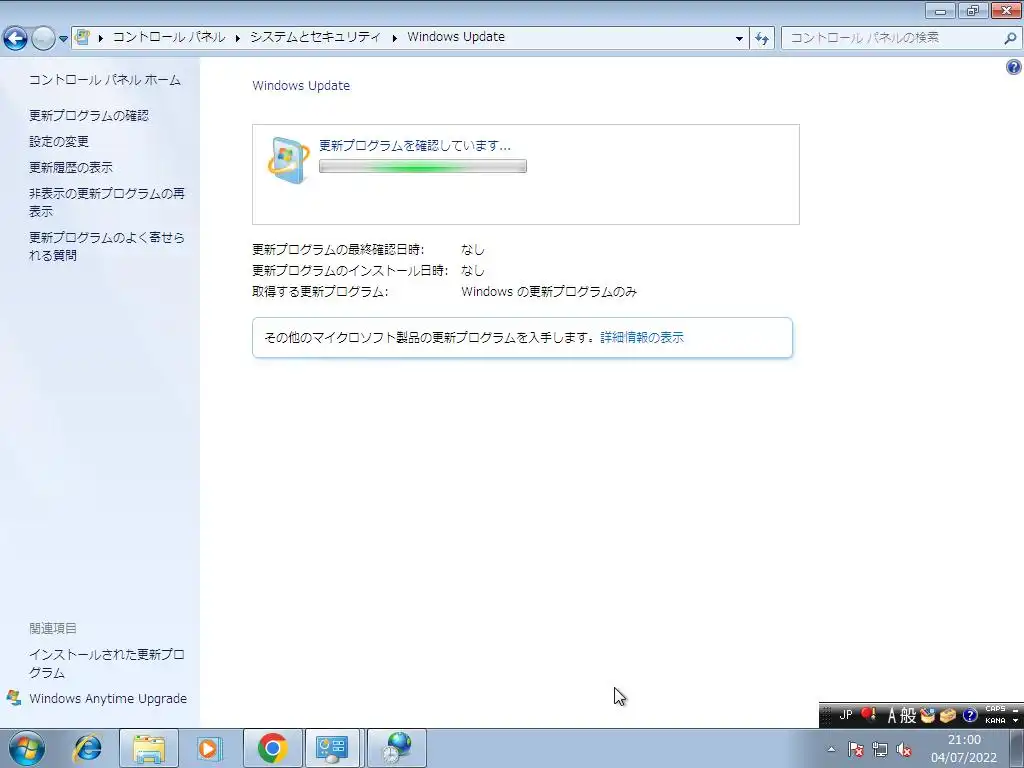1024x768 pixels.
Task: Open the IME tools toolbox icon
Action: (x=948, y=716)
